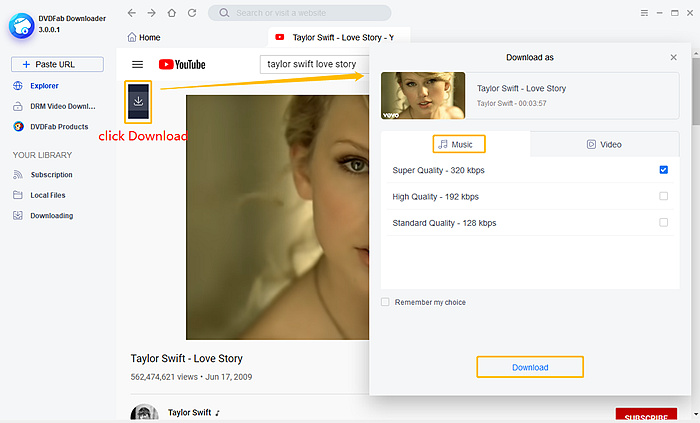
Task: Click the YouTube search field
Action: pos(315,64)
